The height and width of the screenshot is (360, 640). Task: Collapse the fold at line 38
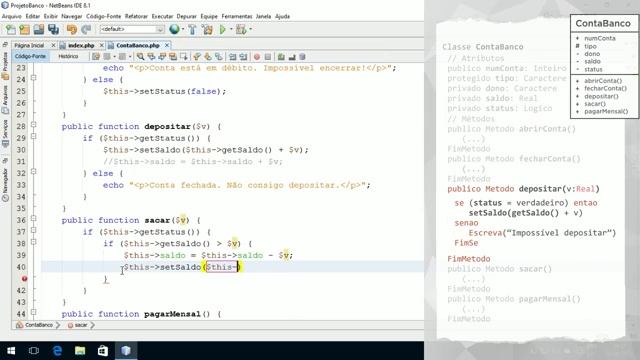point(34,242)
